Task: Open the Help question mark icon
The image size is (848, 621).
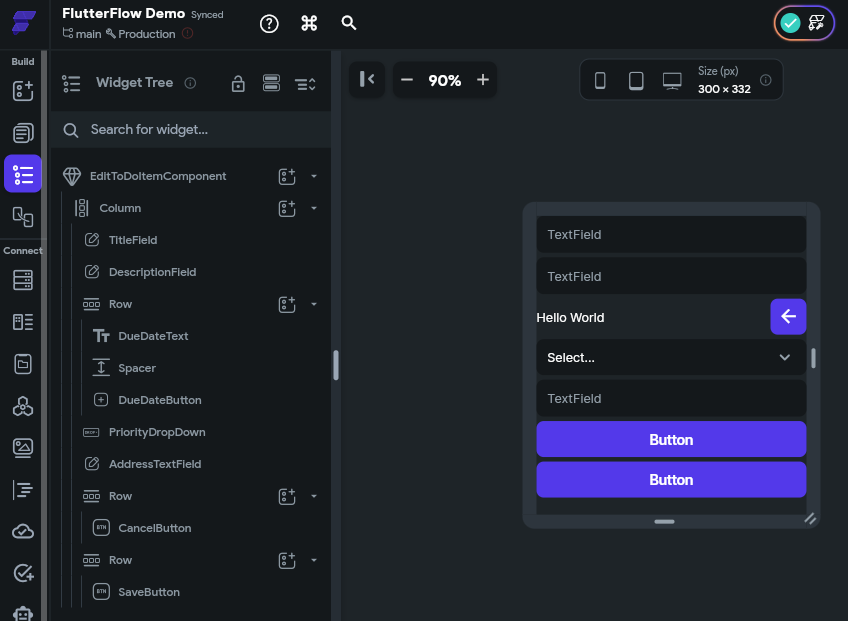Action: tap(269, 23)
